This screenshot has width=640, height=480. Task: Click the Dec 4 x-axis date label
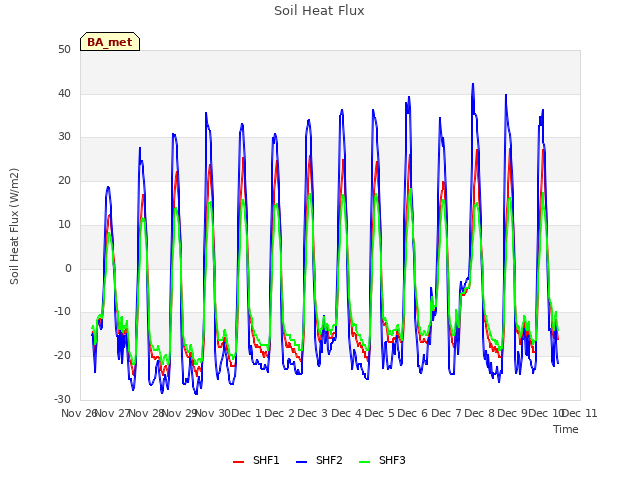pos(346,413)
